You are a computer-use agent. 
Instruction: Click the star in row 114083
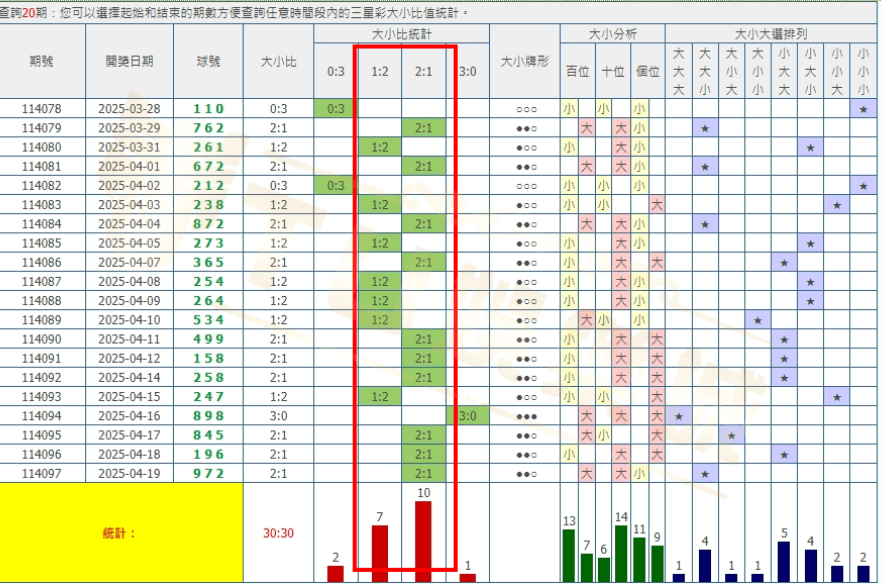point(837,205)
